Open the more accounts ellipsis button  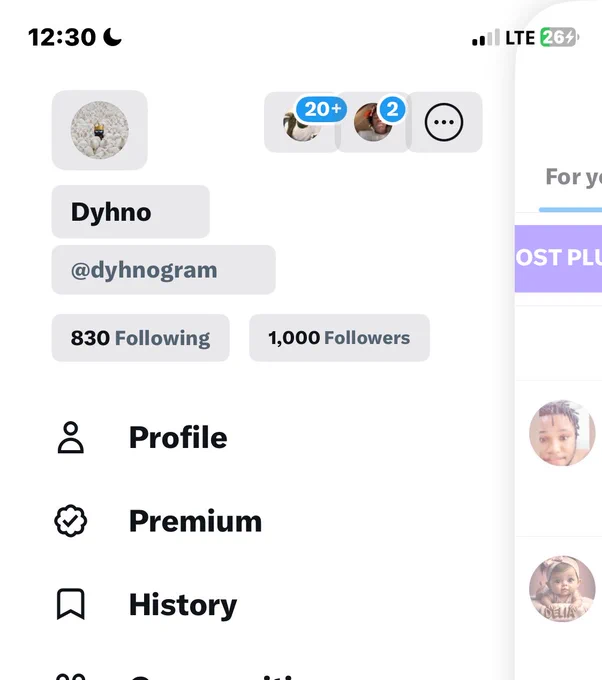pos(444,122)
